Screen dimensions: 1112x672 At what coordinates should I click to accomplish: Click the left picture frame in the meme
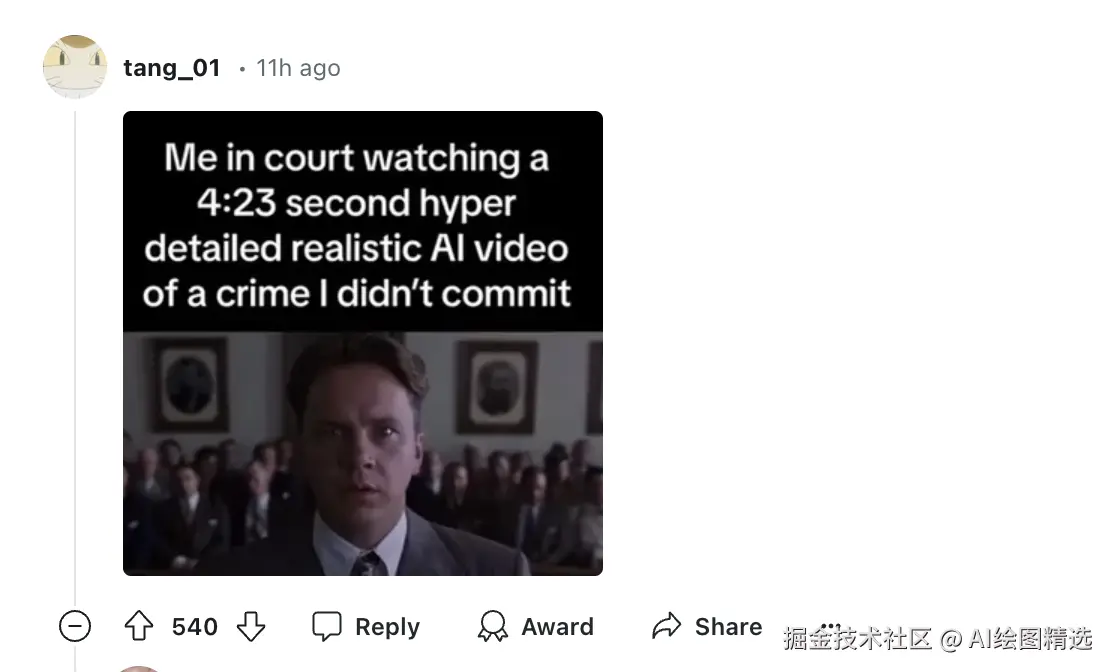click(188, 384)
